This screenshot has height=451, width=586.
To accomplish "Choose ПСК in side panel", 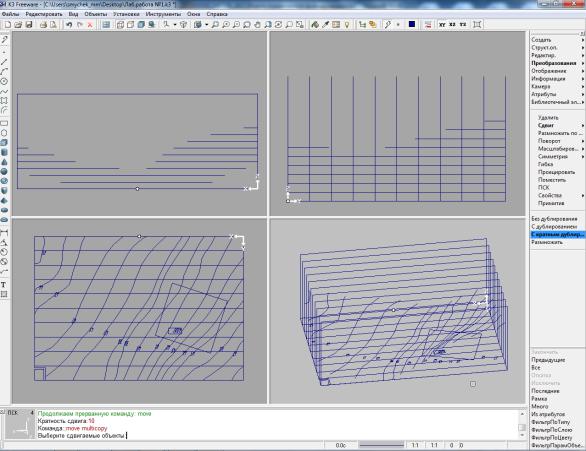I will point(543,188).
